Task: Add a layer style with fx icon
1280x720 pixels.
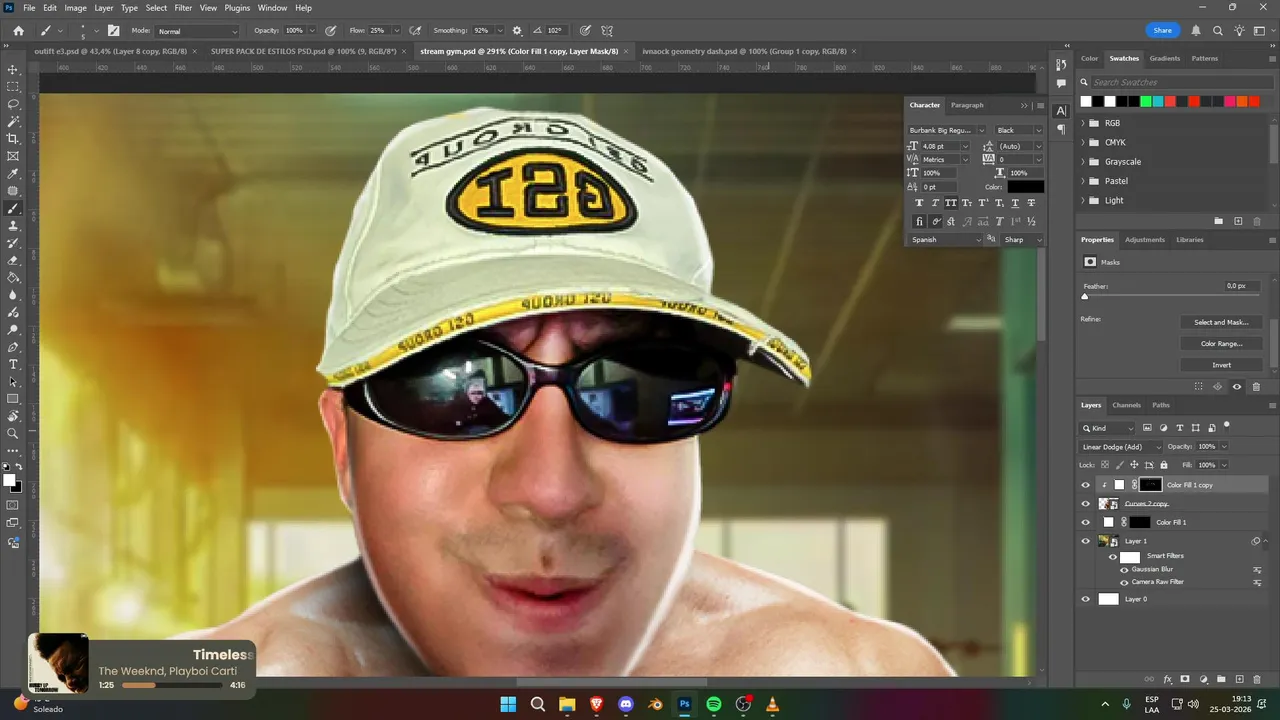Action: 1167,680
